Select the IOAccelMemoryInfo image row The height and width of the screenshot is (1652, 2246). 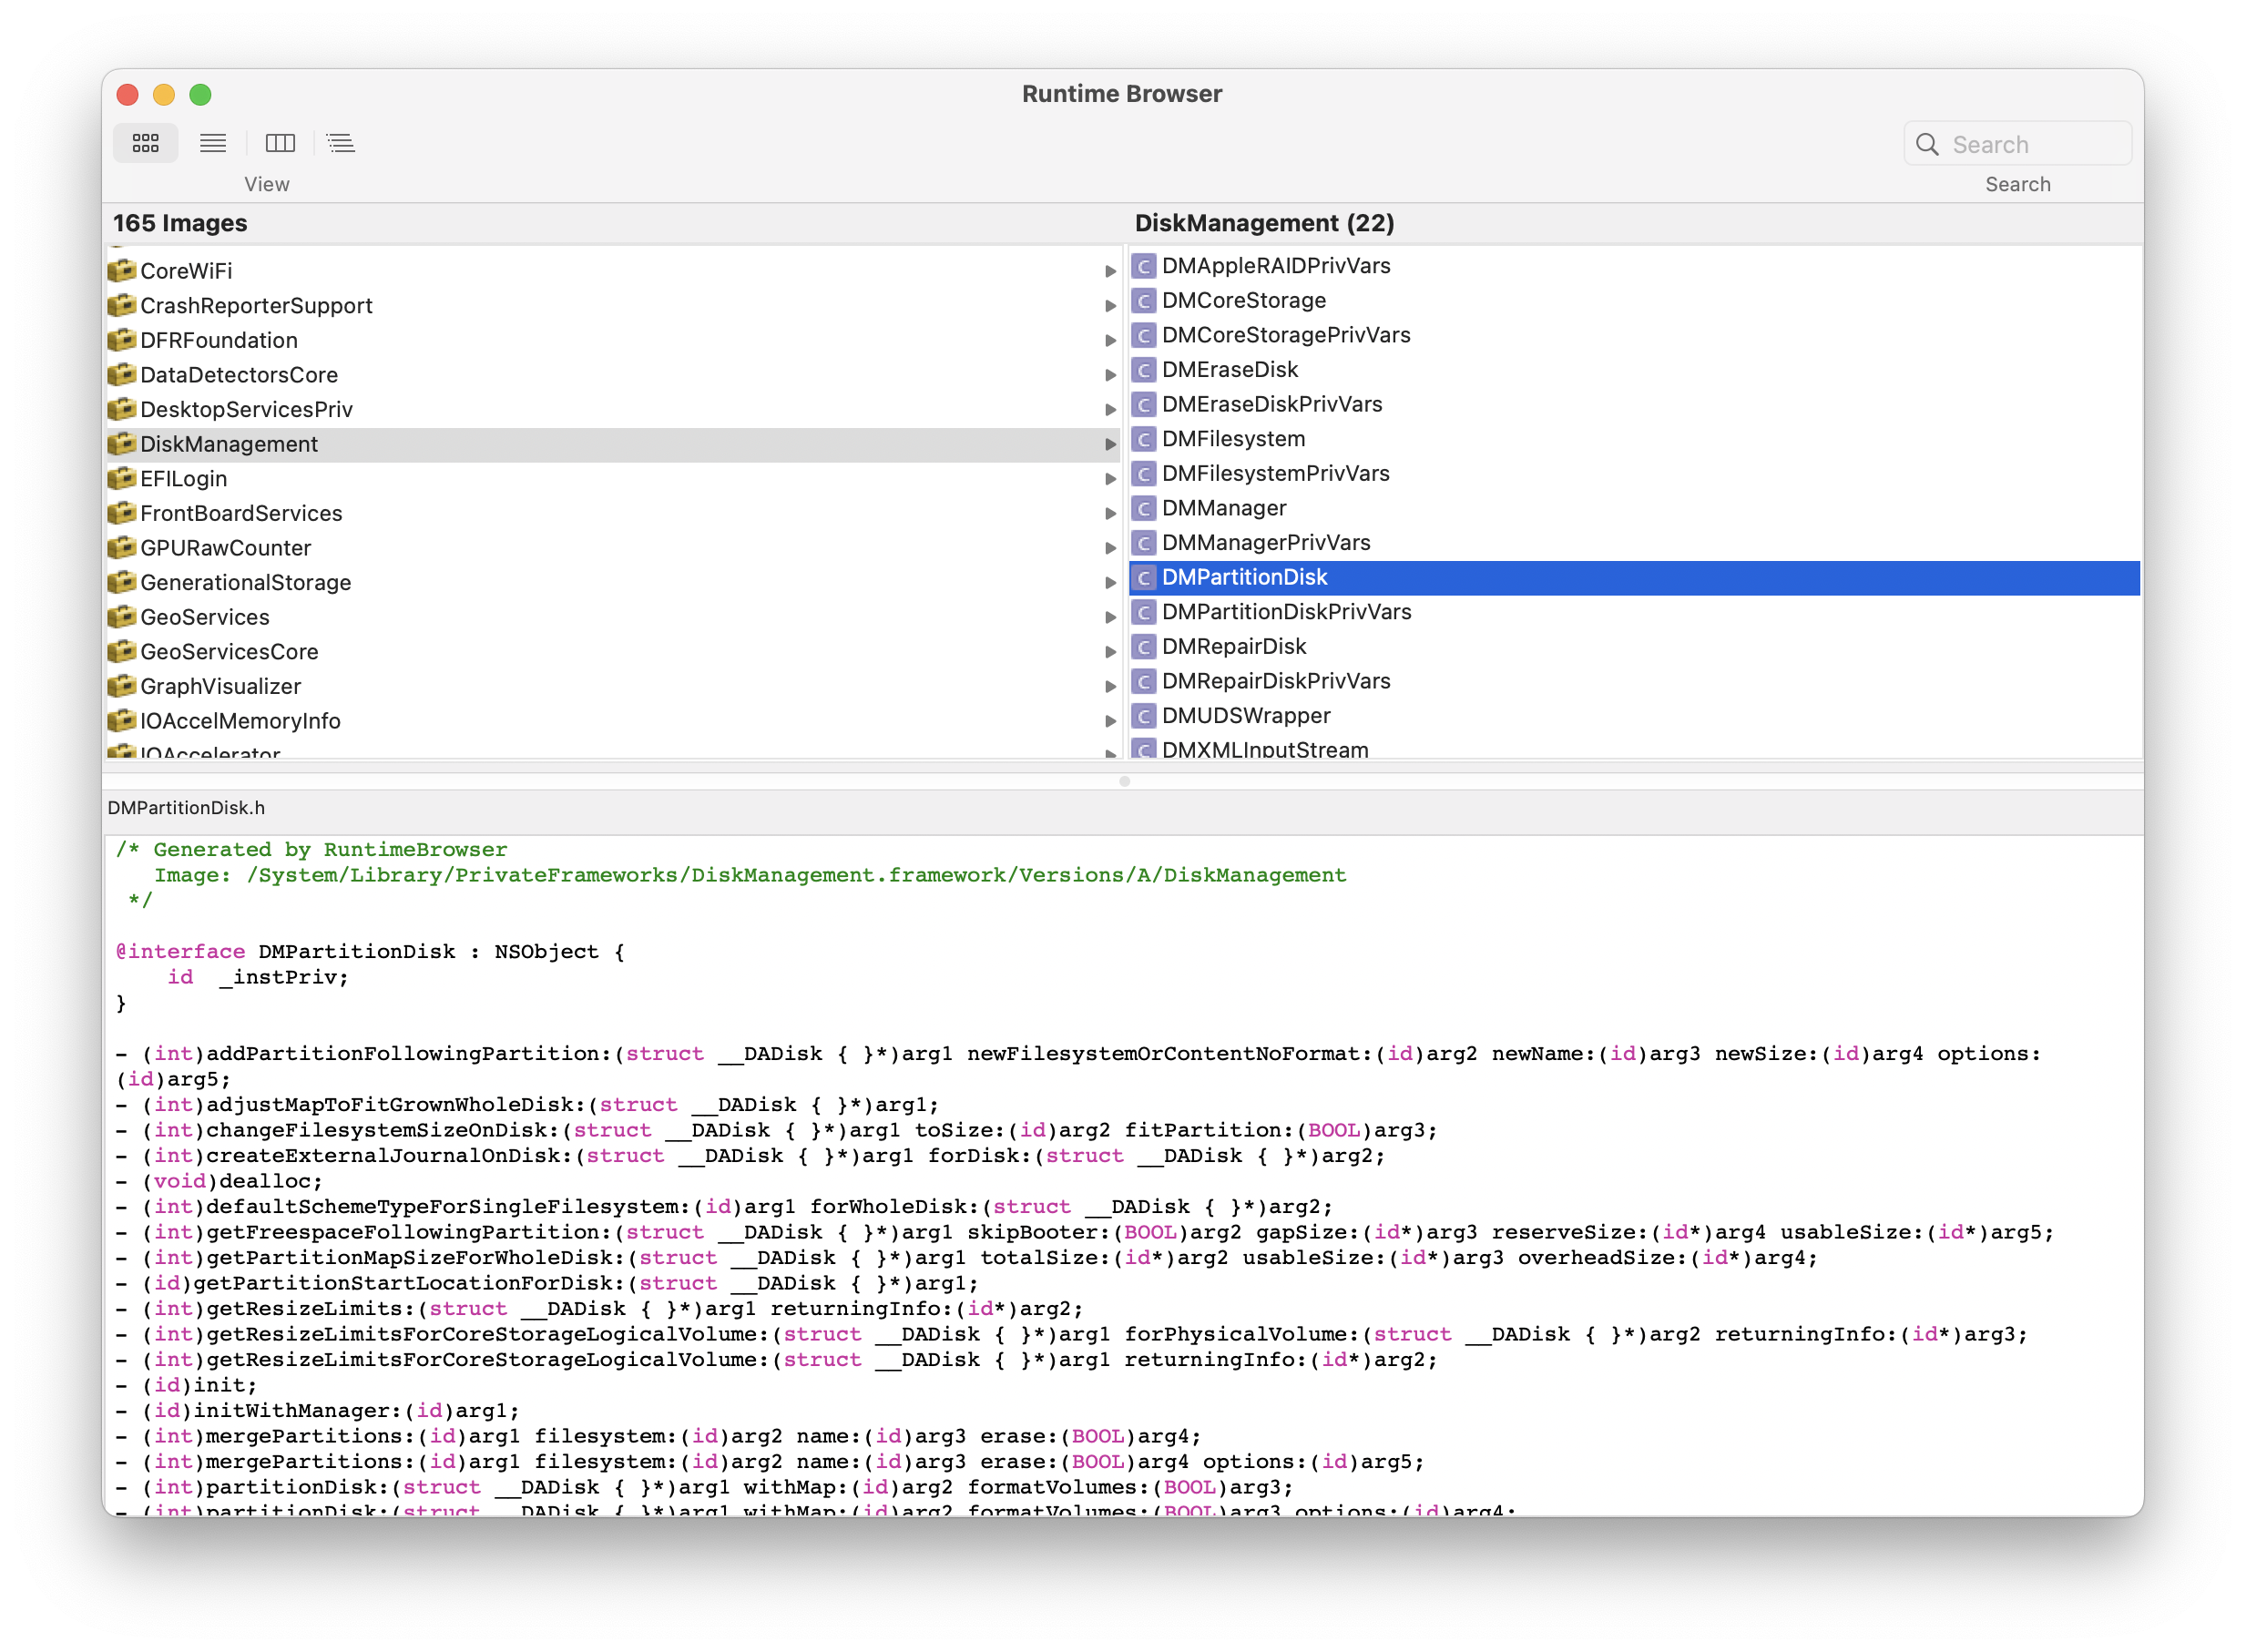[613, 721]
